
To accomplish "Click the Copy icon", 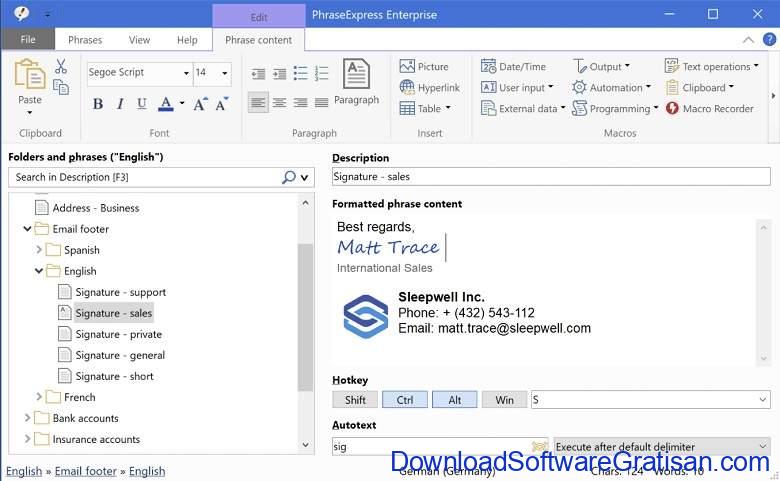I will click(x=61, y=87).
